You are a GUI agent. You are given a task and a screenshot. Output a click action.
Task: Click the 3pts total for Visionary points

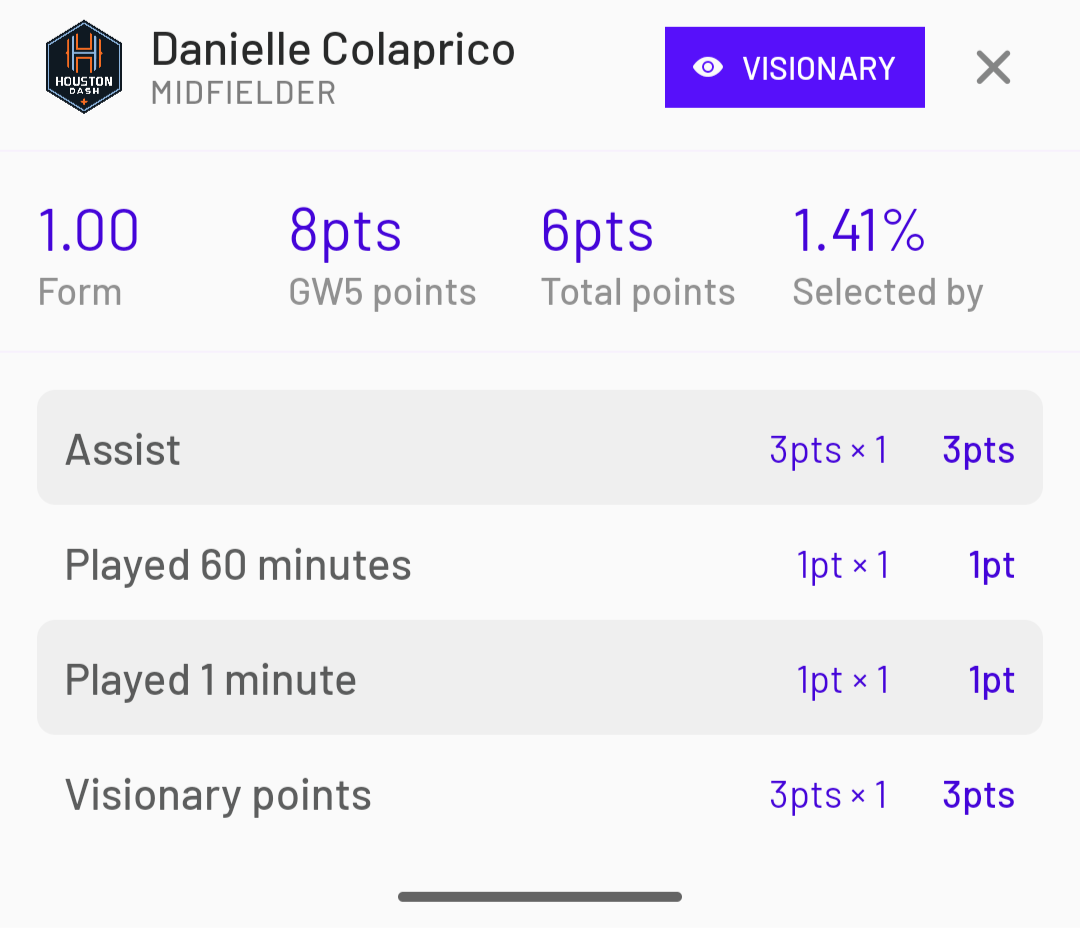[978, 796]
